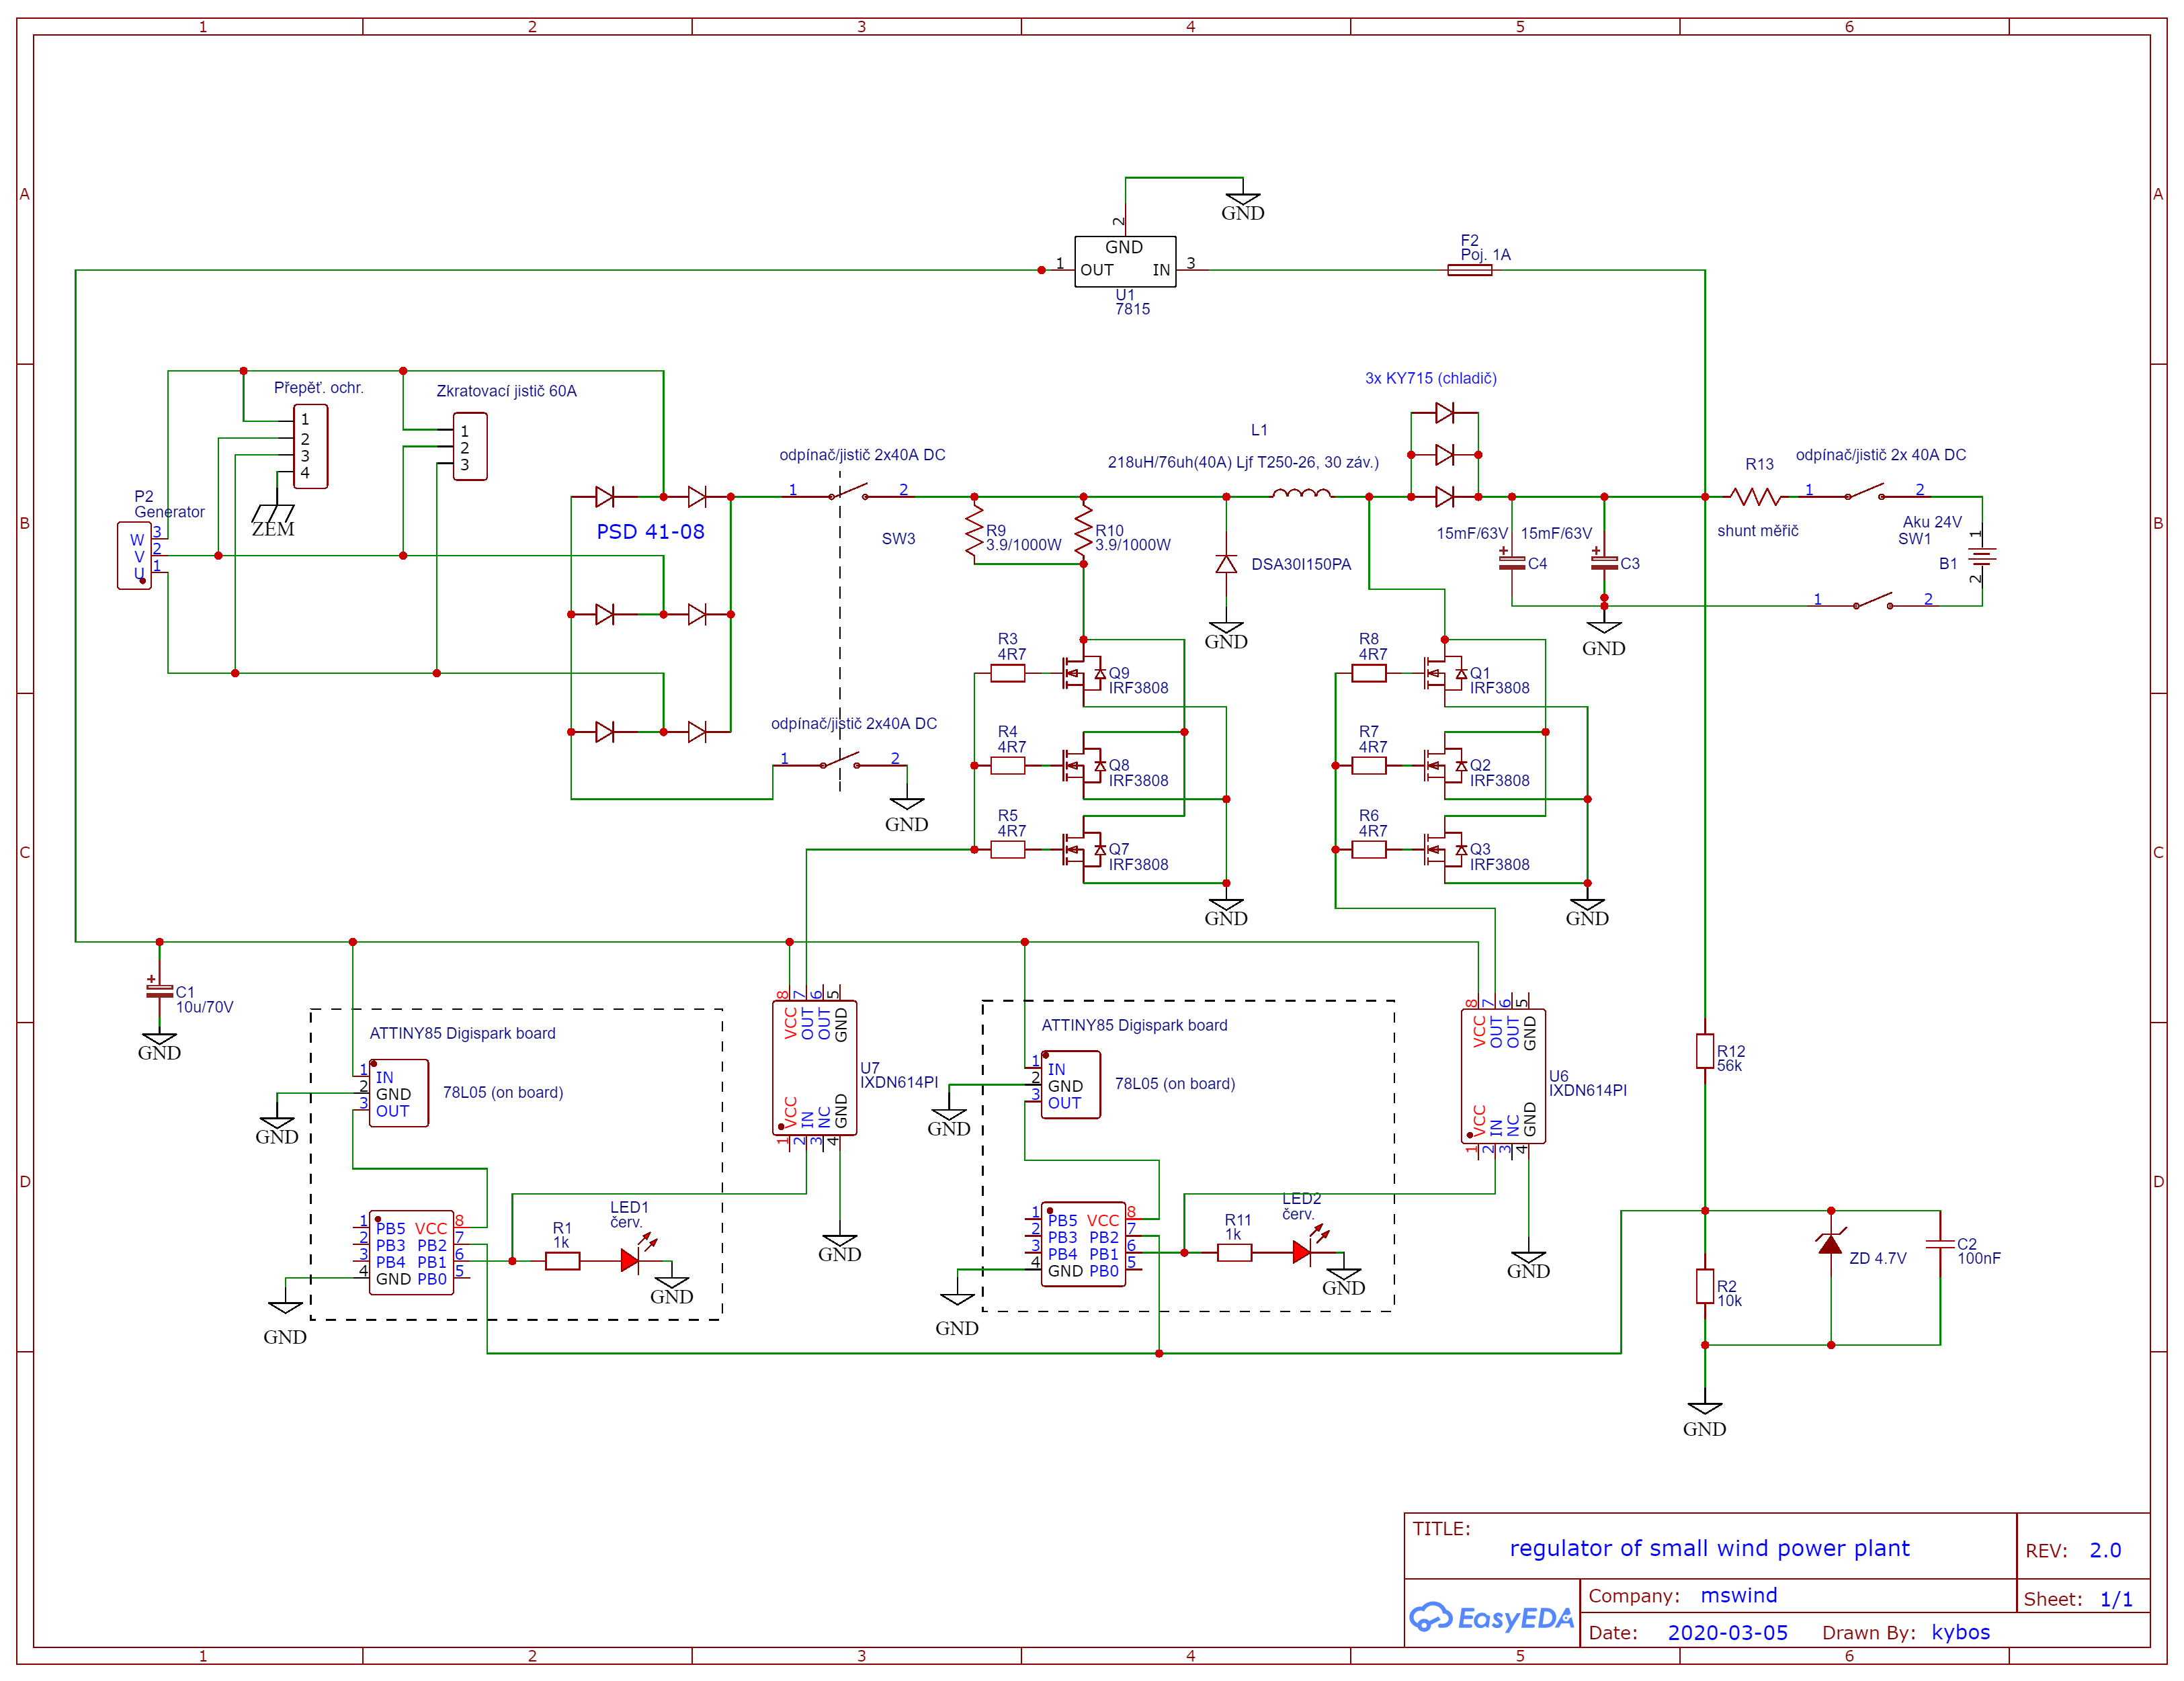Select the Zkratovací jistič 3-pin connector
The height and width of the screenshot is (1681, 2184).
point(470,446)
